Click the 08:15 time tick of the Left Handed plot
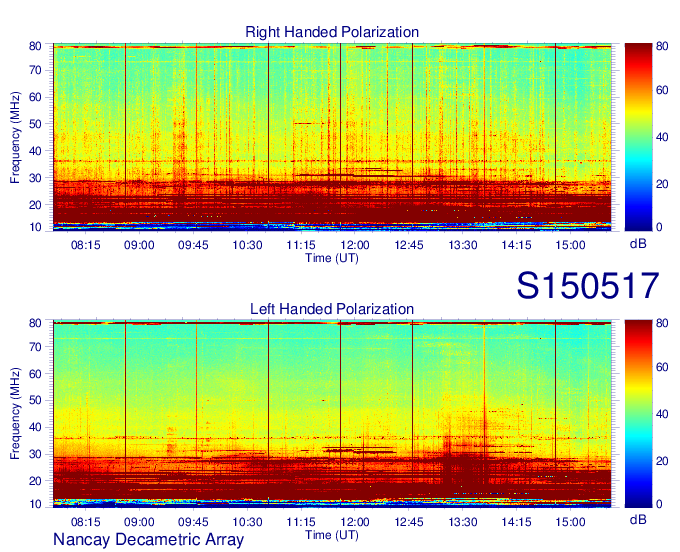The height and width of the screenshot is (552, 680). point(85,522)
